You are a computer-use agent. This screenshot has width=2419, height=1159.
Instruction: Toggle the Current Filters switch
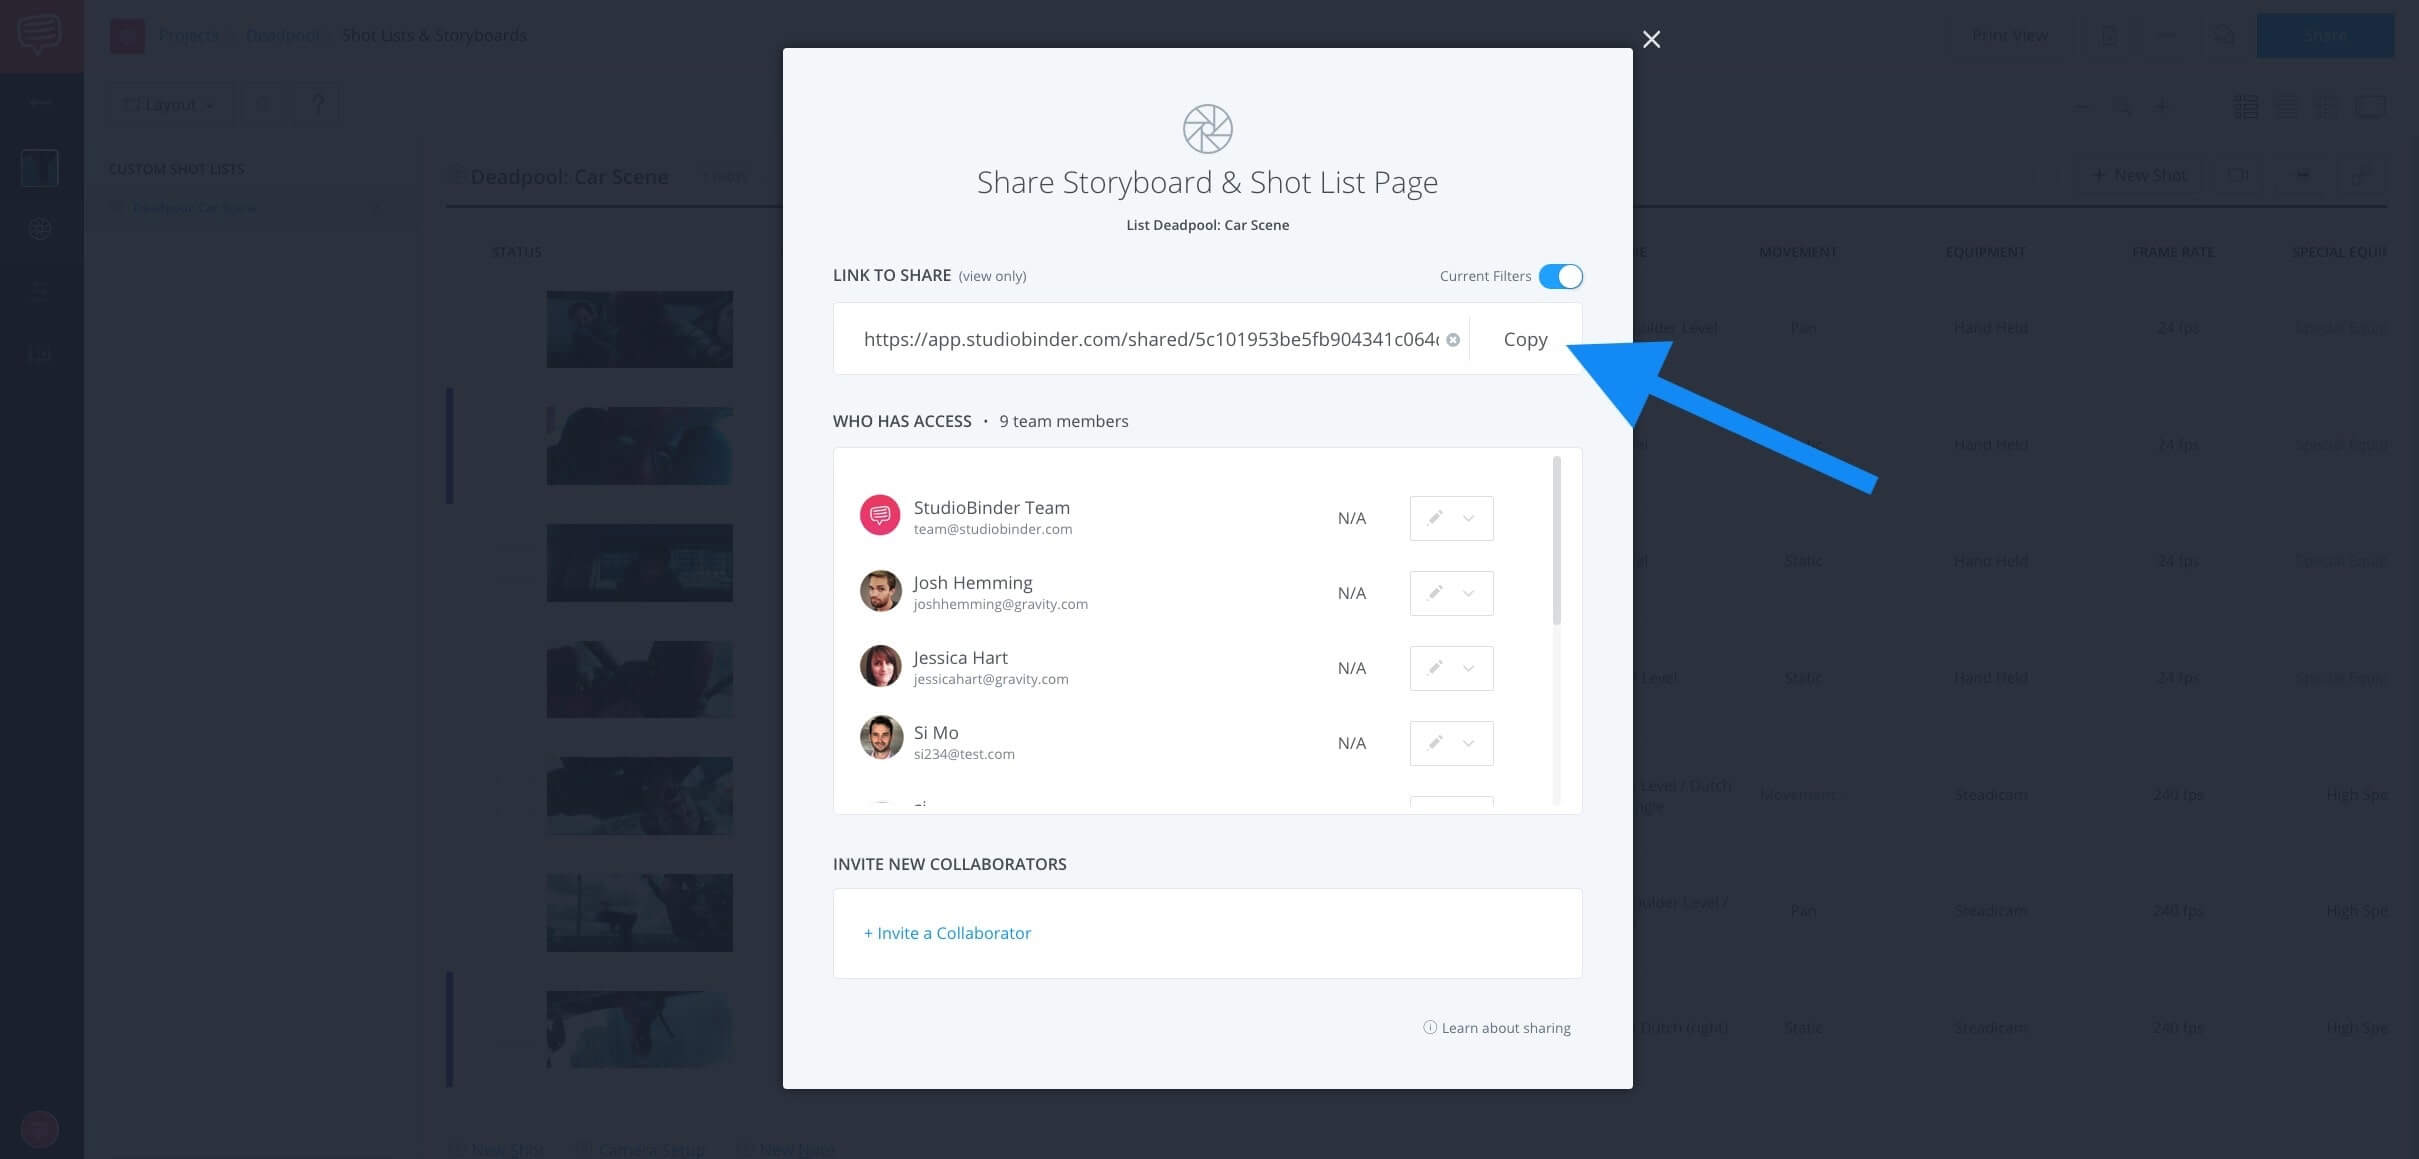[x=1560, y=276]
